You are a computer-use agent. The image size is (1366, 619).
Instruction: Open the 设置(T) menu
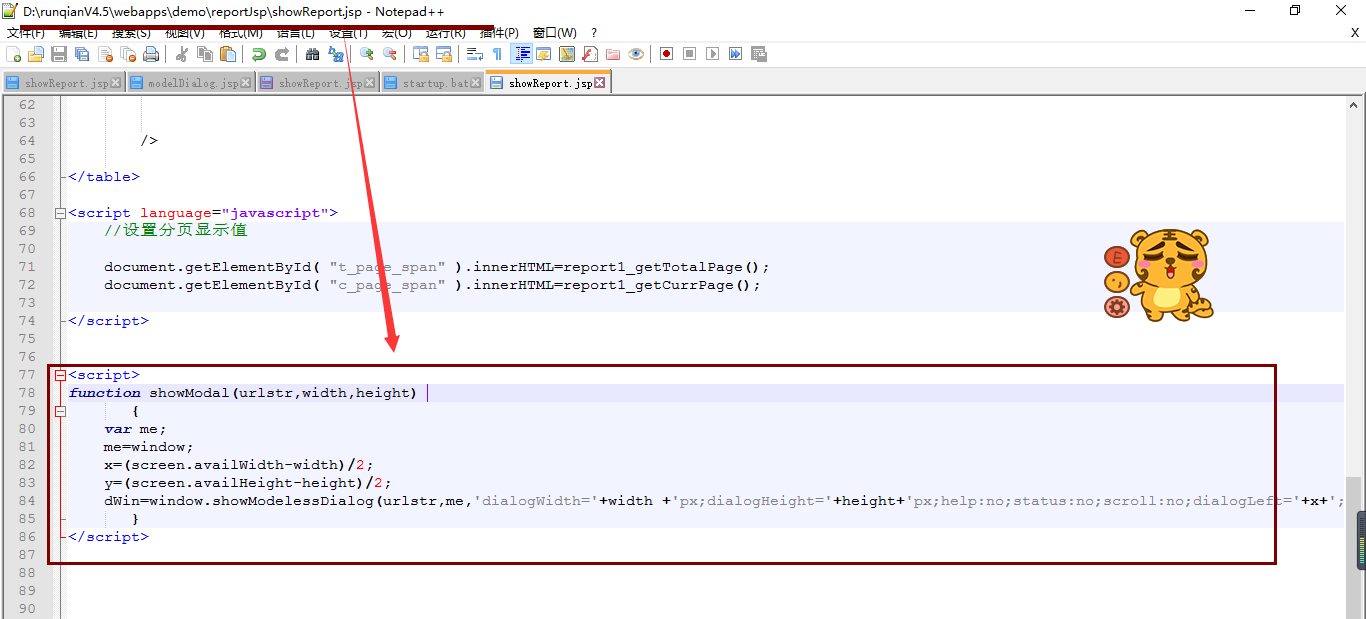point(348,33)
